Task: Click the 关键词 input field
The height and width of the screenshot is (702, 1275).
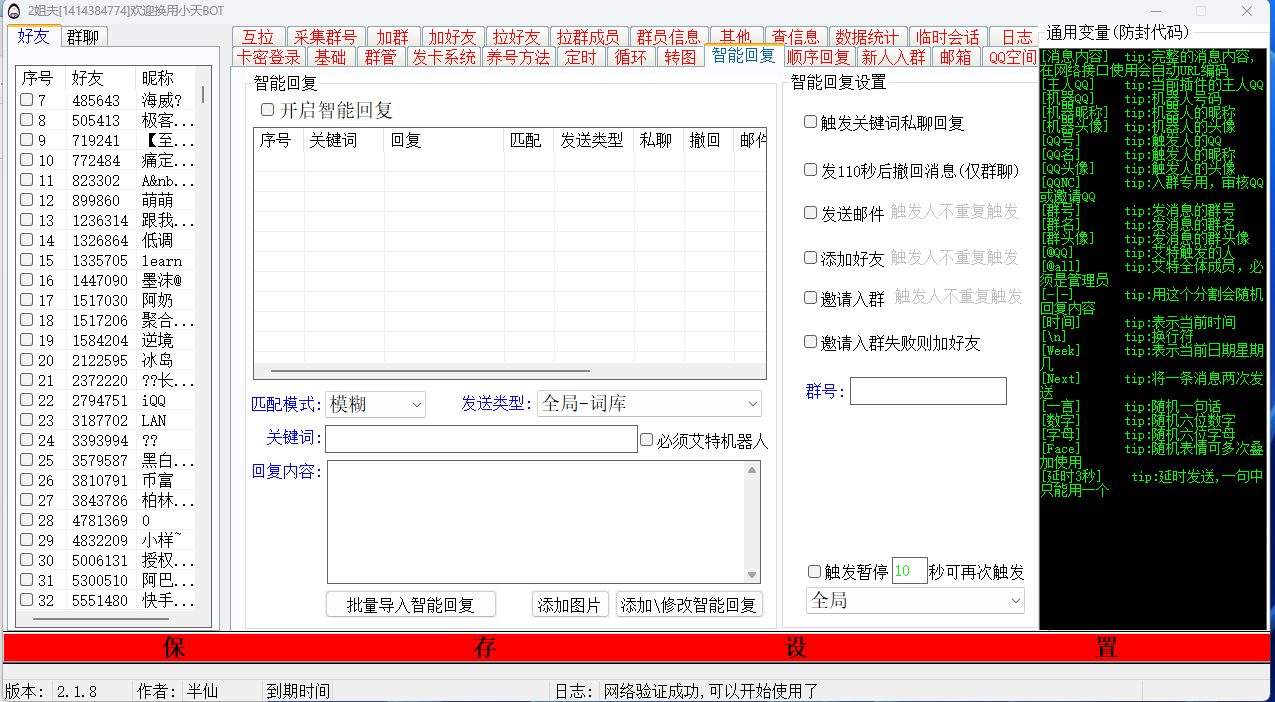Action: (x=481, y=439)
